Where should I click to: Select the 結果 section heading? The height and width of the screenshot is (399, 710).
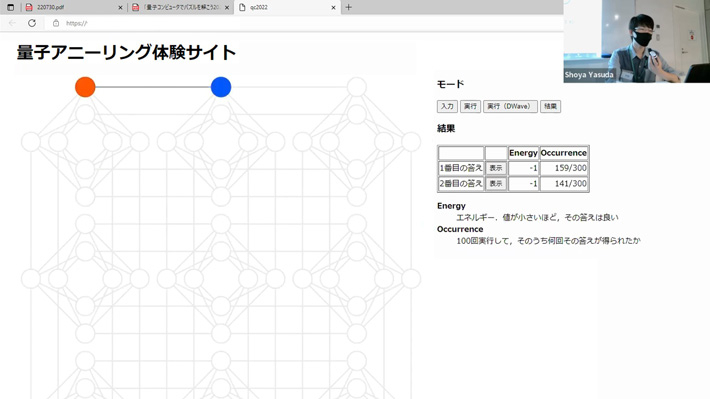click(446, 129)
